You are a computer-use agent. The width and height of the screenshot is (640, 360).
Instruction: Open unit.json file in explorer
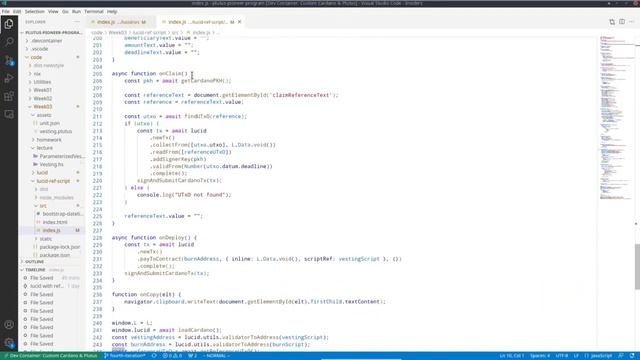click(49, 123)
